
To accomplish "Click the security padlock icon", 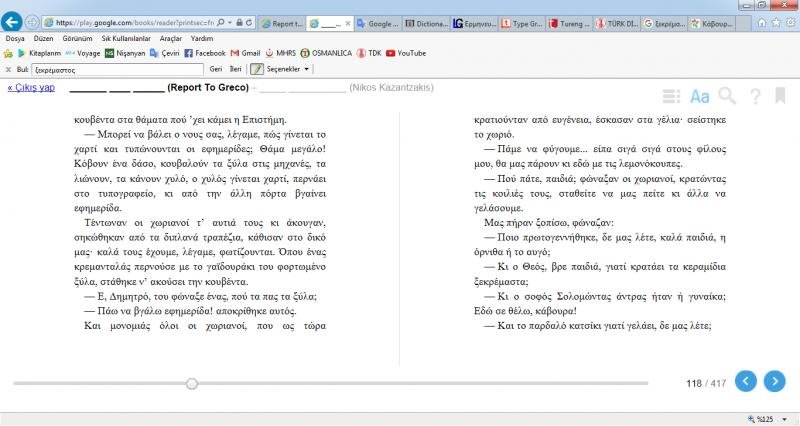I will coord(239,23).
